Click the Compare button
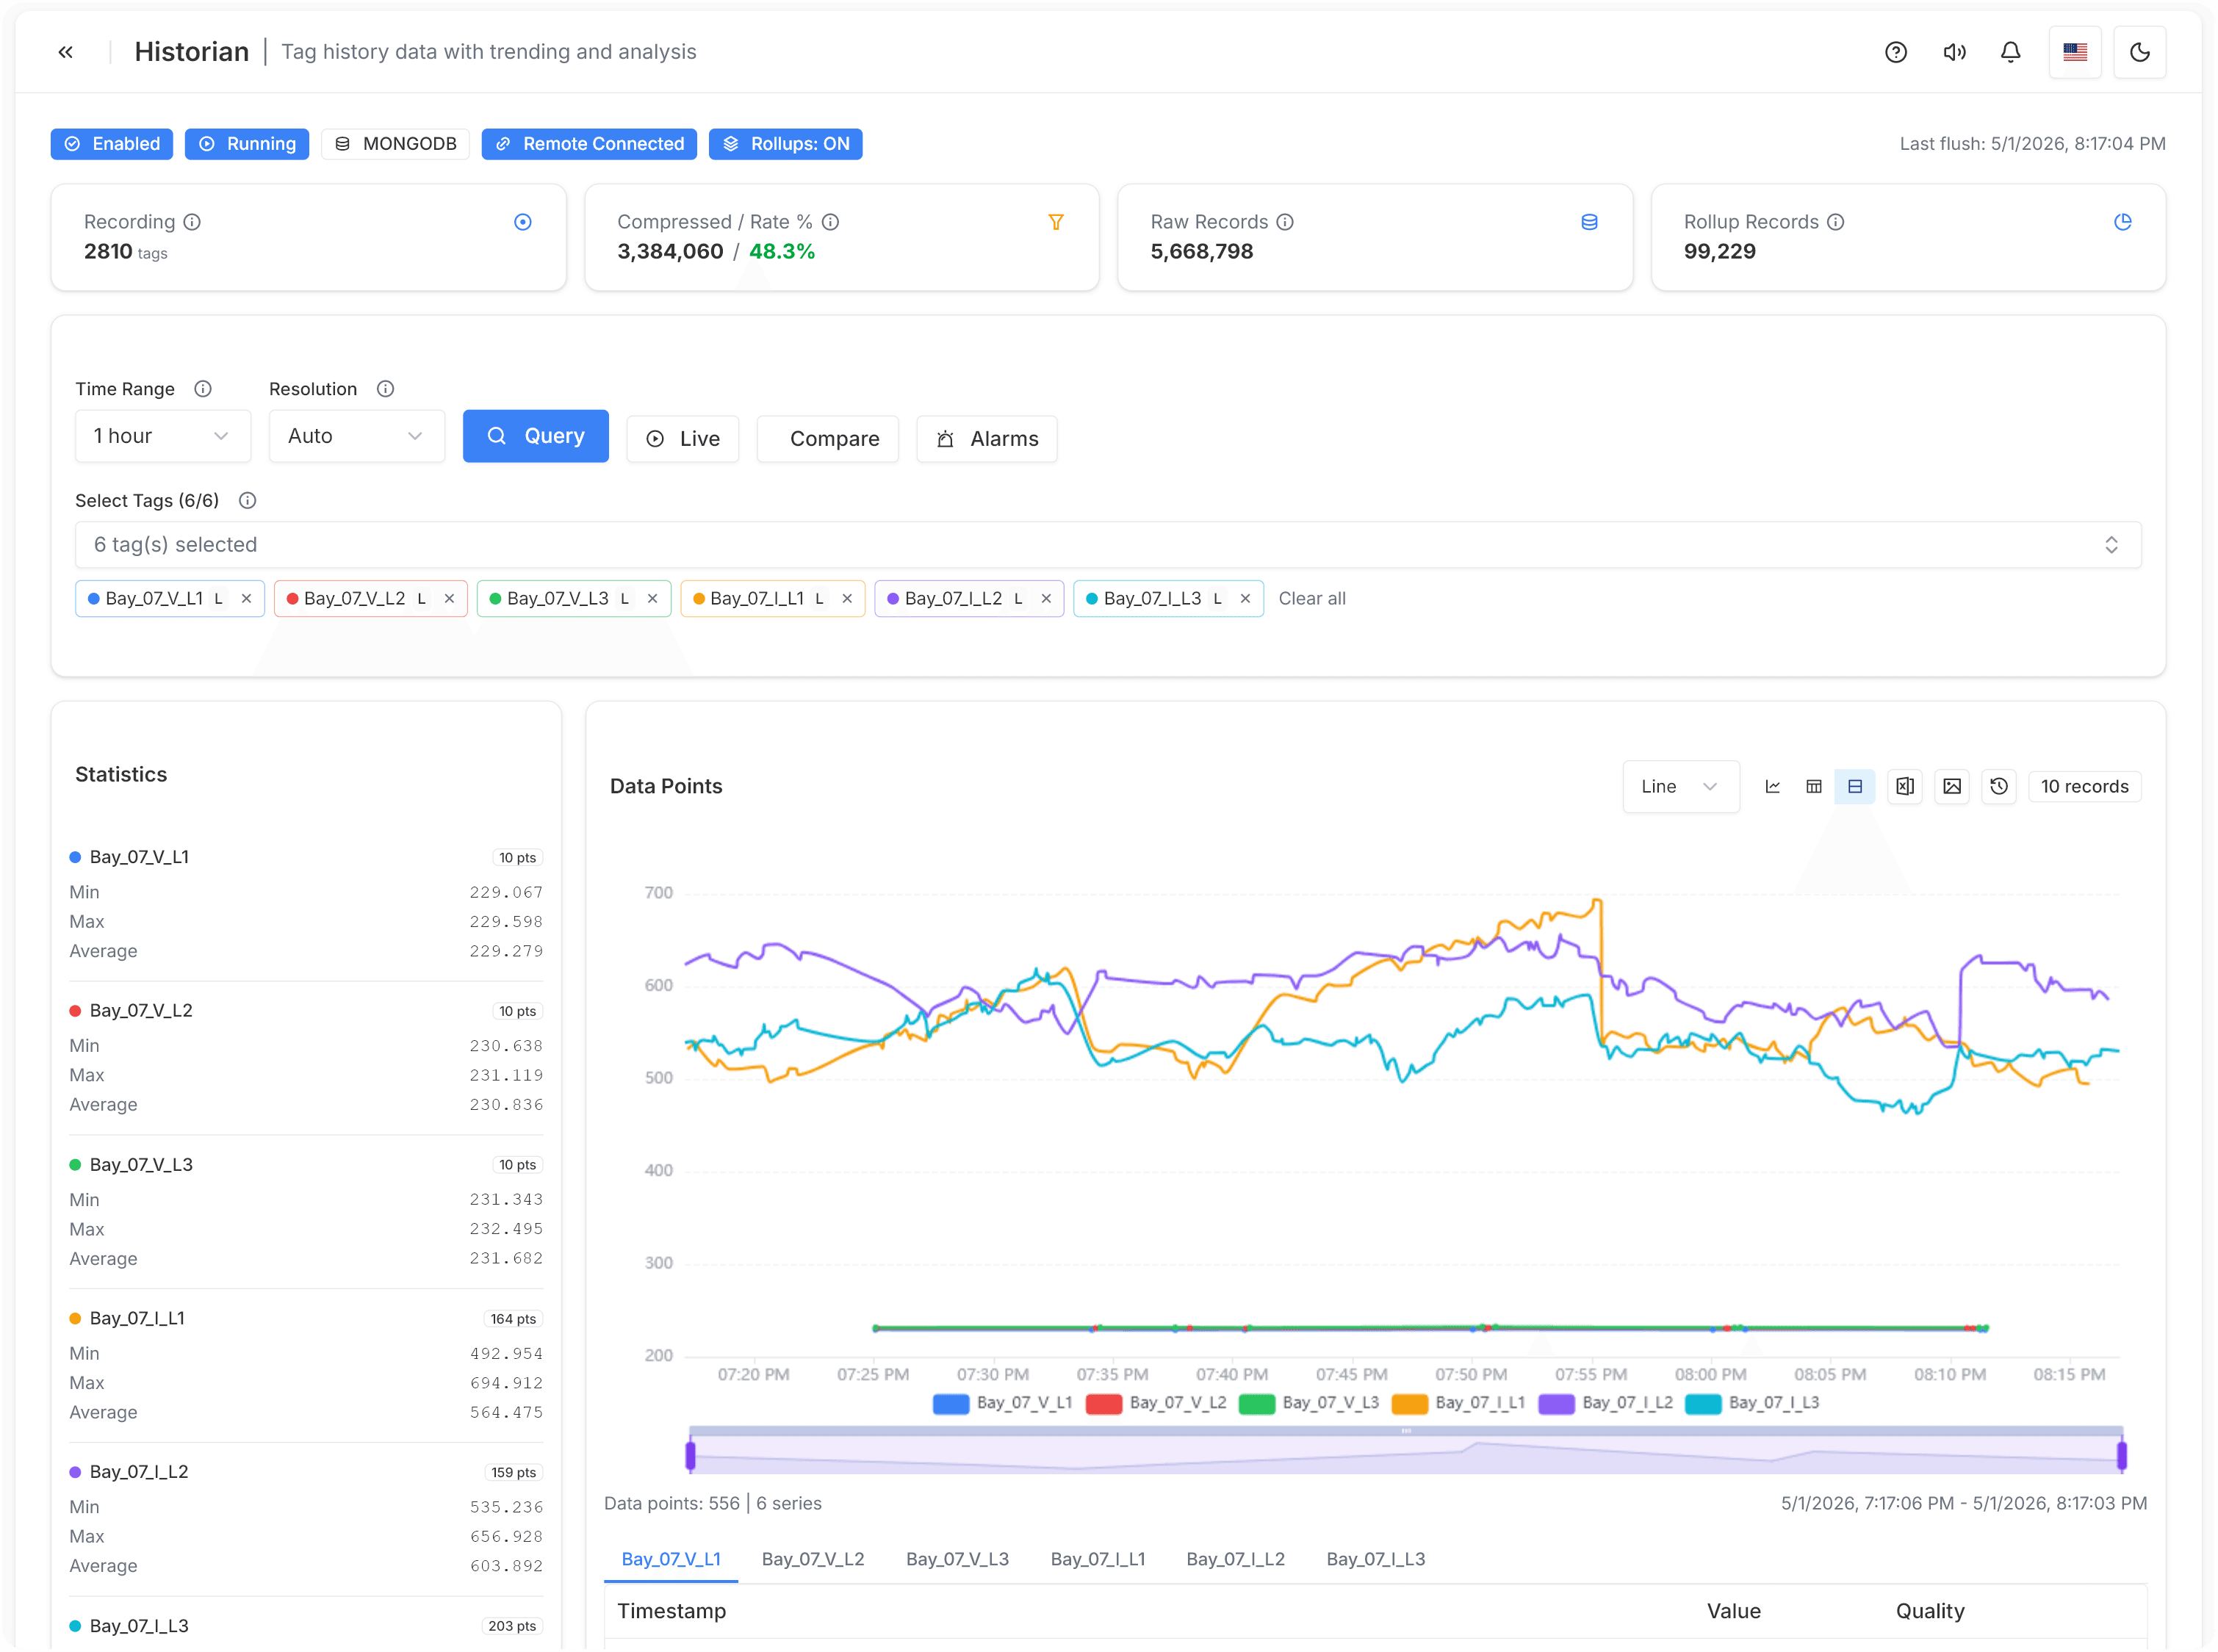2218x1652 pixels. pos(827,439)
